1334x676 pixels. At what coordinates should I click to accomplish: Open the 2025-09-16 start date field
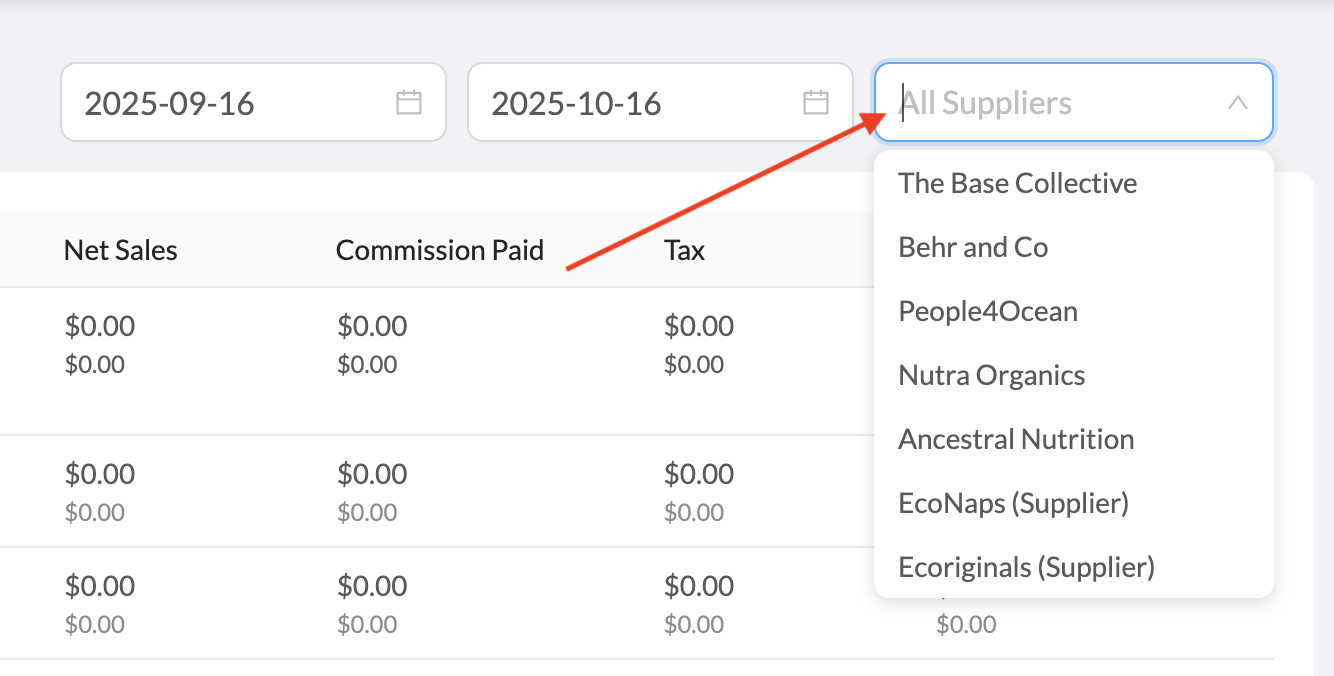(230, 102)
